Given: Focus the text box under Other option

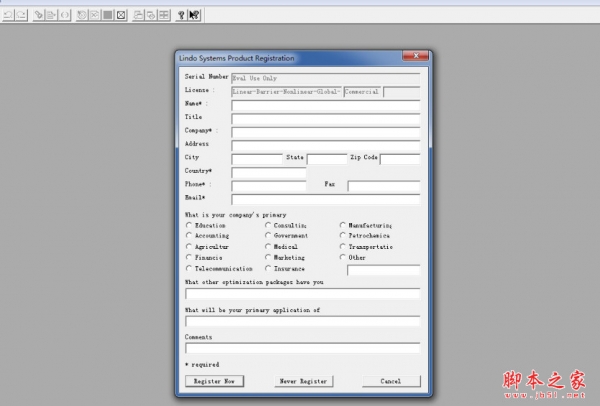Looking at the screenshot, I should coord(384,270).
